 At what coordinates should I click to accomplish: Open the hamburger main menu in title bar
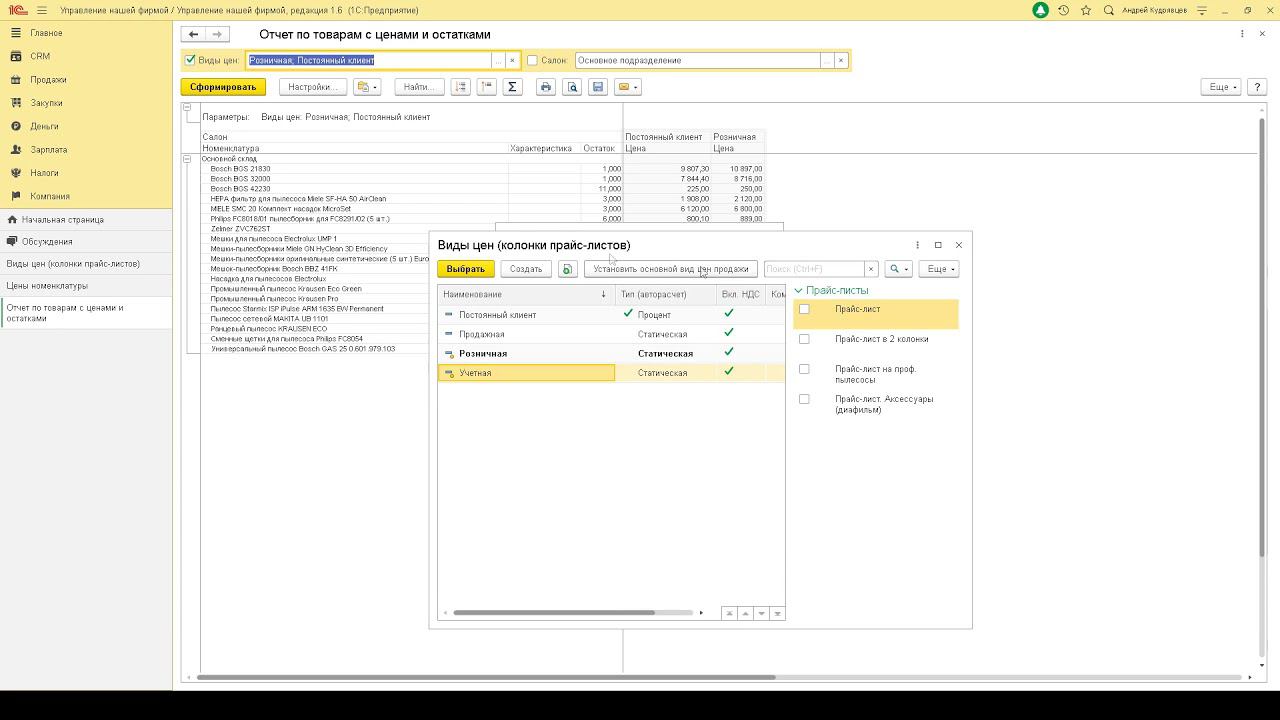[x=41, y=10]
